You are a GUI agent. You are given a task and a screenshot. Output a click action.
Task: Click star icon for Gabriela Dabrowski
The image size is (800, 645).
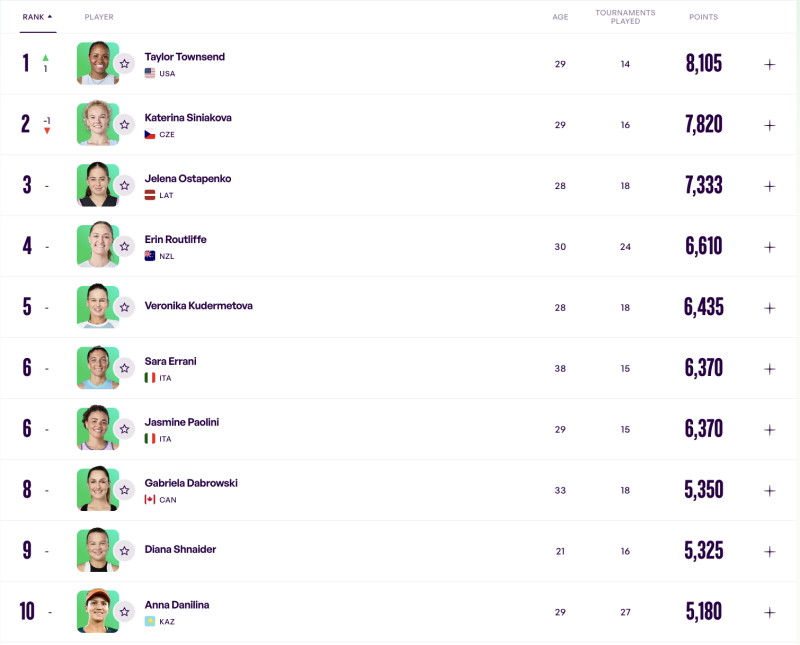124,490
